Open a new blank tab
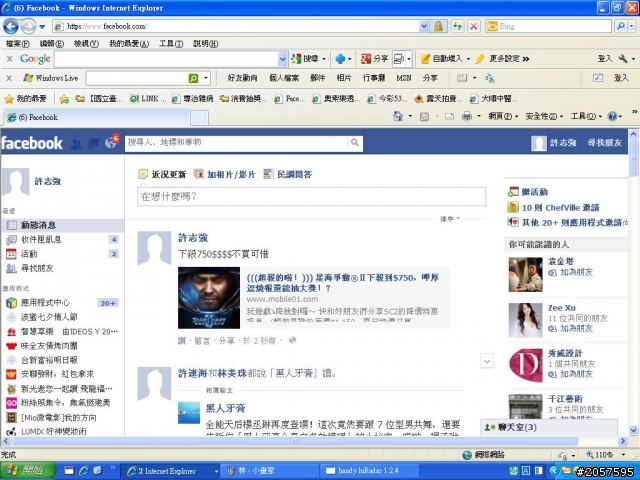Image resolution: width=640 pixels, height=480 pixels. click(x=199, y=118)
